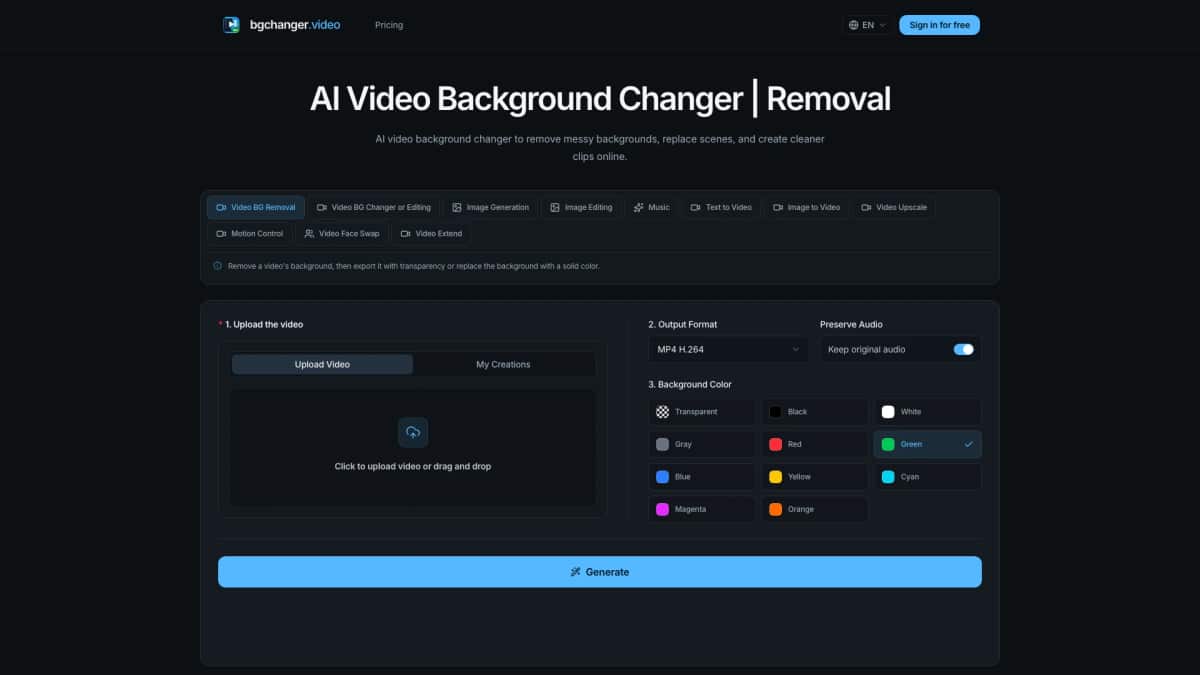Set the background to Orange

pos(815,509)
